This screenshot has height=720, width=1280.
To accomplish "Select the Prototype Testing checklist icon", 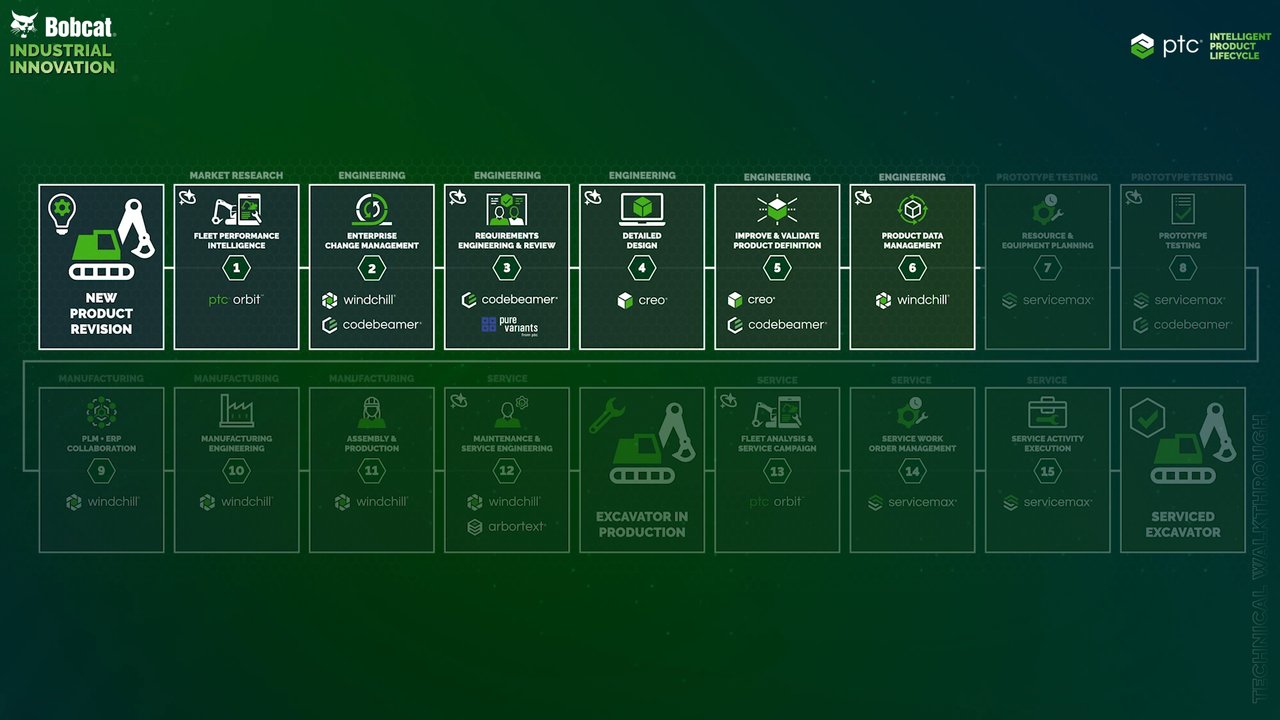I will coord(1183,209).
